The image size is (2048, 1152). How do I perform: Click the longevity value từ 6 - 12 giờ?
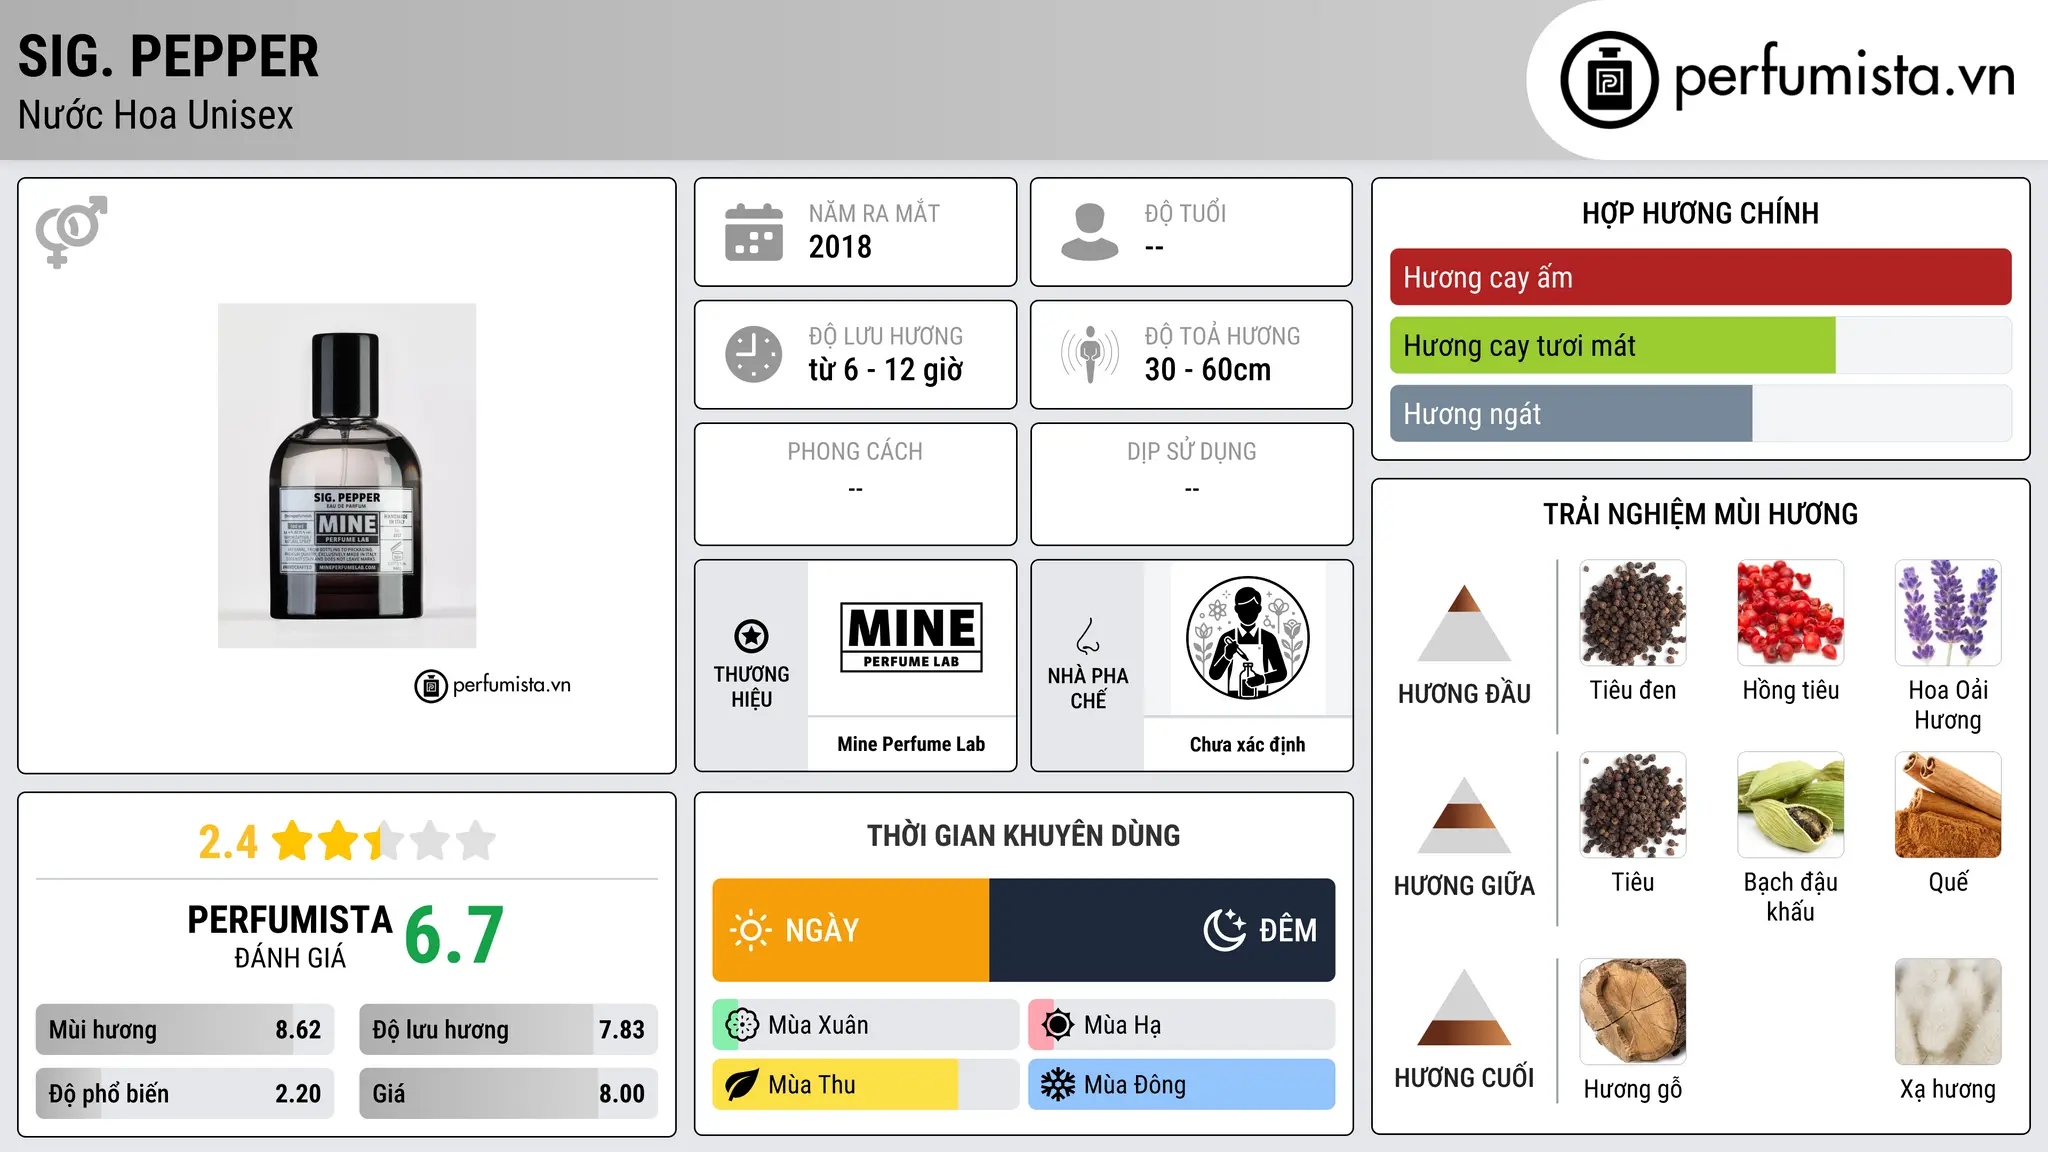(886, 370)
